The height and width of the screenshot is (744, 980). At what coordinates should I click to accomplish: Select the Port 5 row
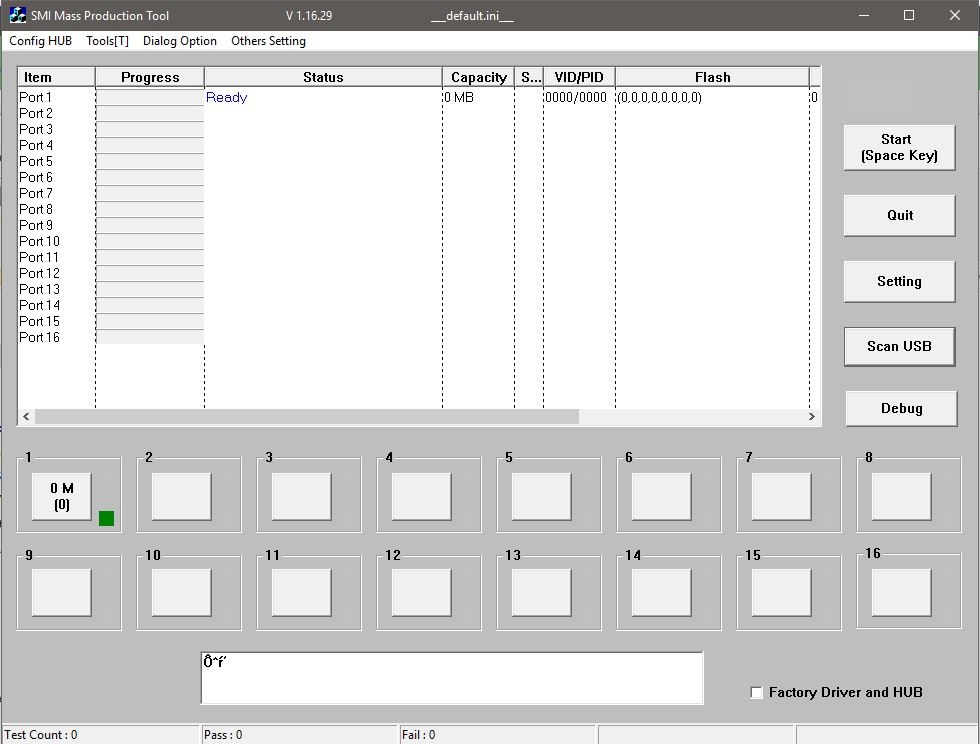pyautogui.click(x=418, y=161)
